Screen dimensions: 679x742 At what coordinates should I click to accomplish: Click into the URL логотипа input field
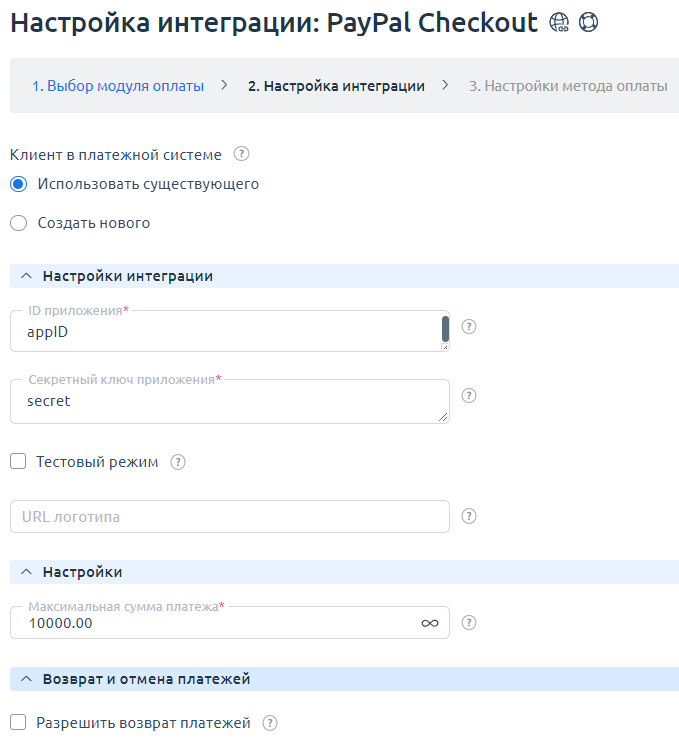click(229, 517)
